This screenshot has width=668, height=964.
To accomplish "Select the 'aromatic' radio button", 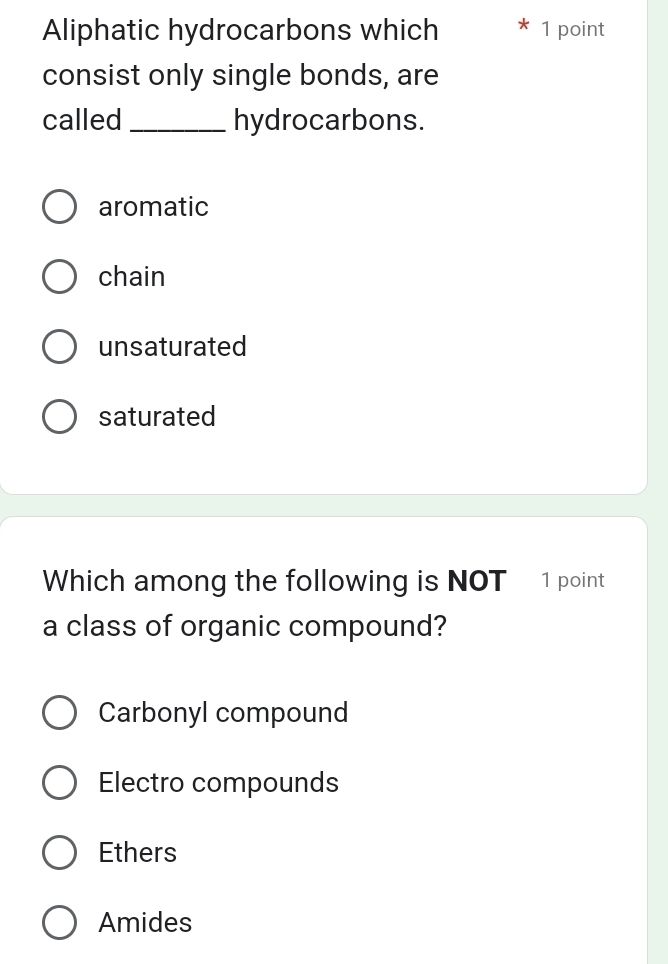I will pos(59,207).
